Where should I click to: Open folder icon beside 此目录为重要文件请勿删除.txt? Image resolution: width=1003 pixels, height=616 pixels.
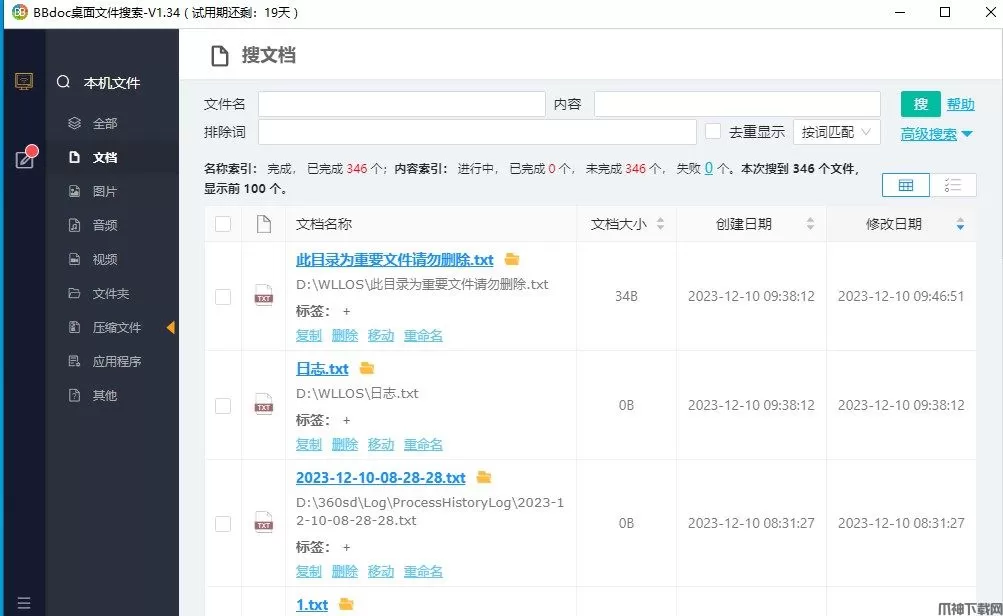(x=512, y=259)
